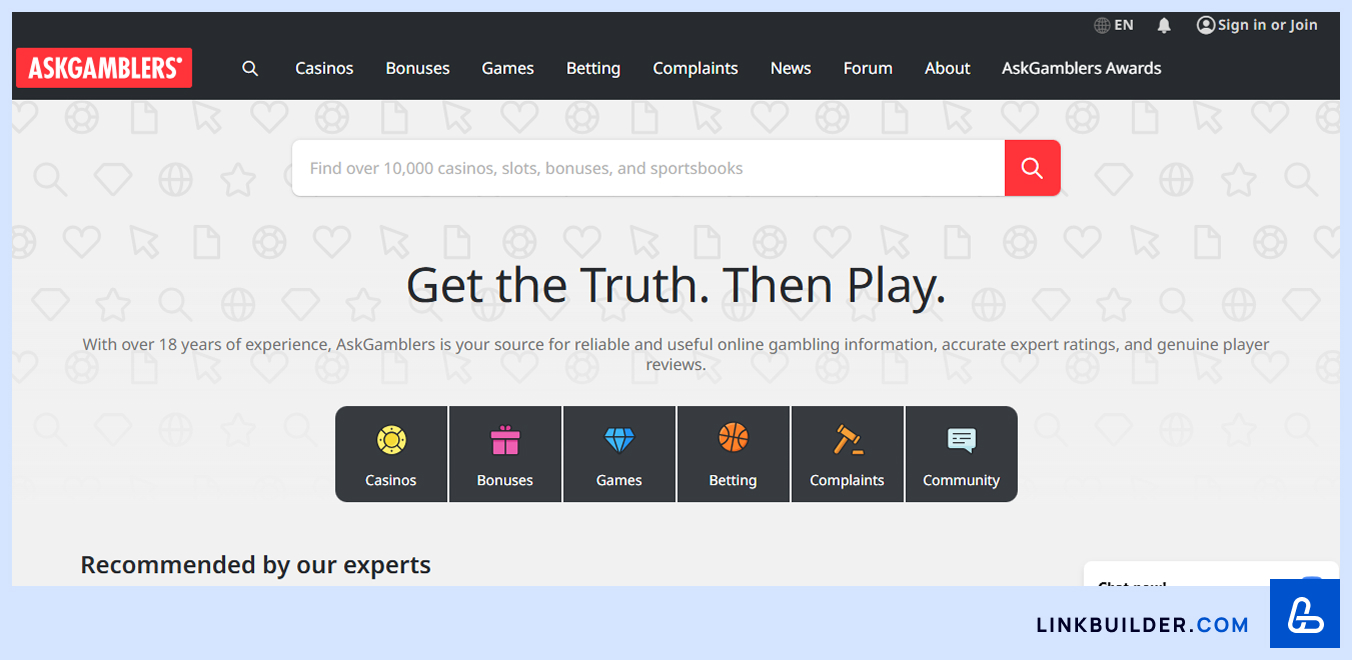Click the user profile icon
This screenshot has height=660, width=1352.
click(1206, 25)
